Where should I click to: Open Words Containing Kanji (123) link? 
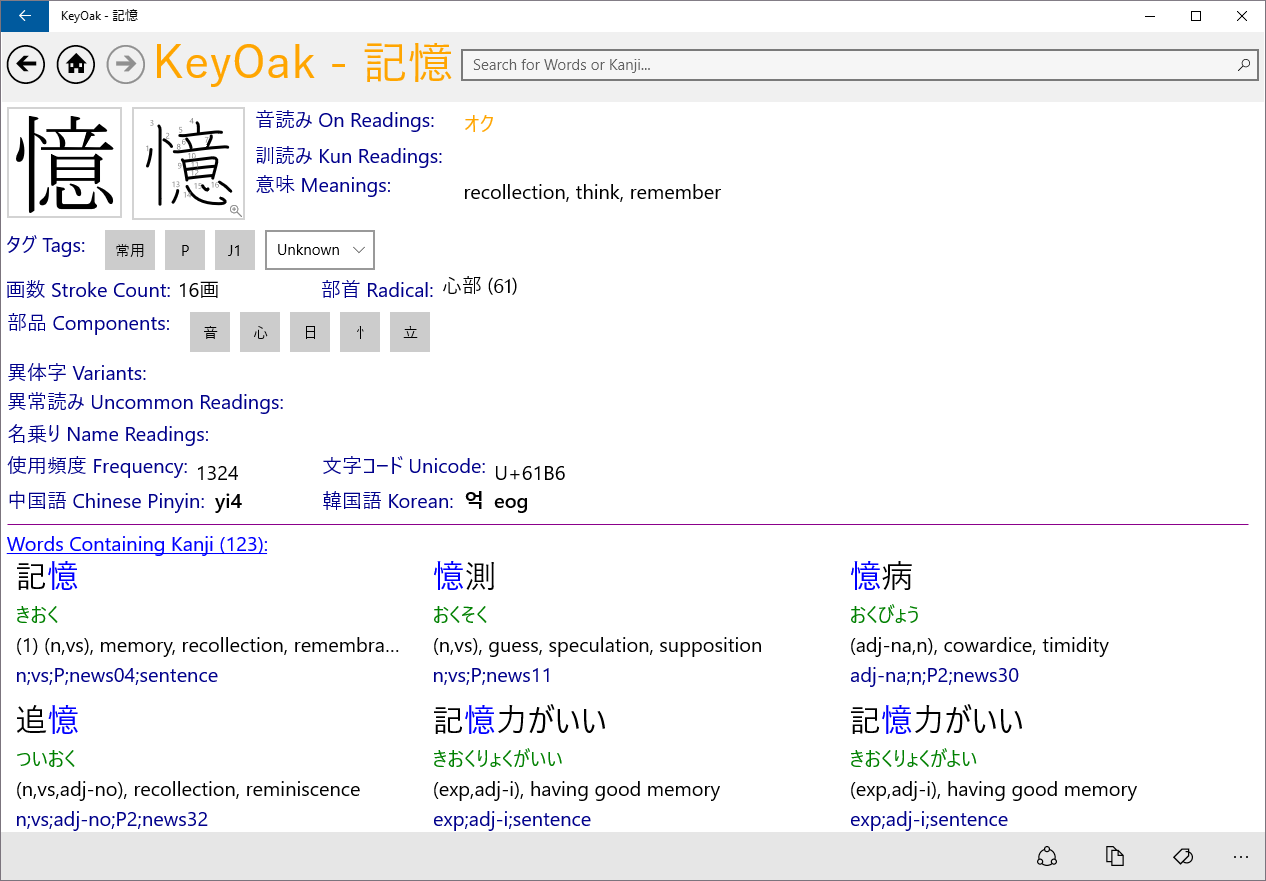[137, 544]
